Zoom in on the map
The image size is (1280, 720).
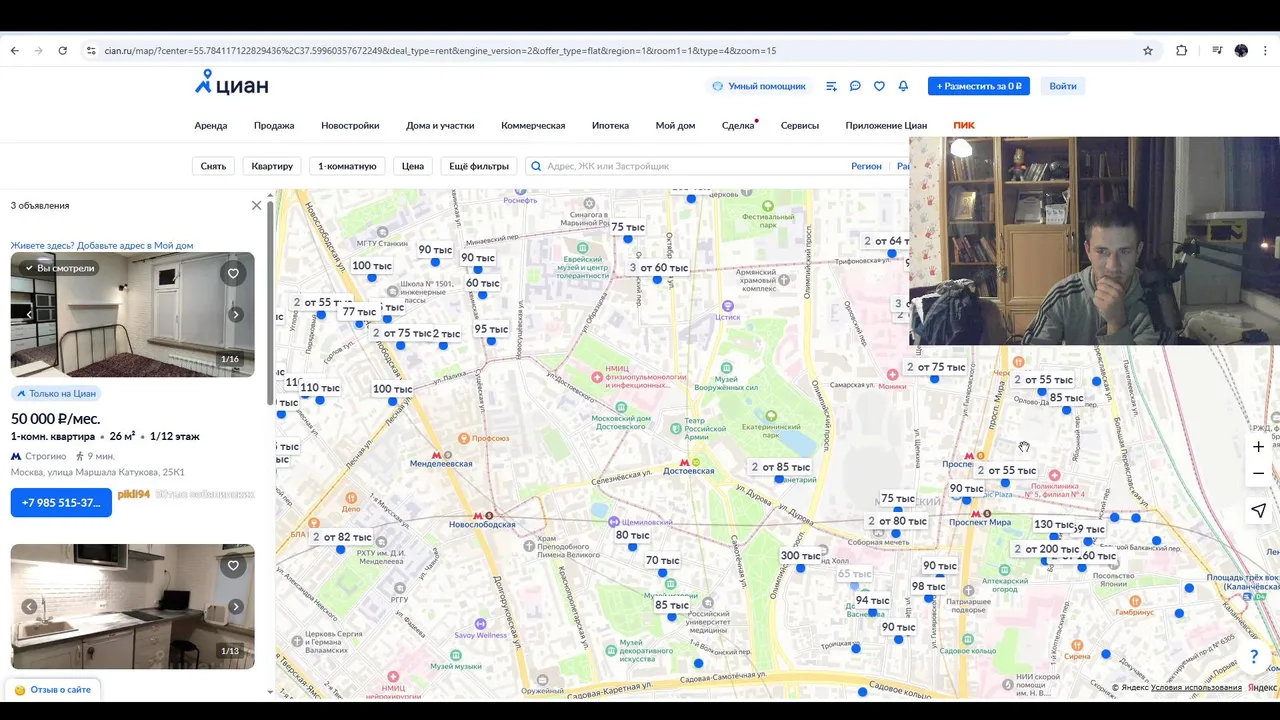[1258, 447]
